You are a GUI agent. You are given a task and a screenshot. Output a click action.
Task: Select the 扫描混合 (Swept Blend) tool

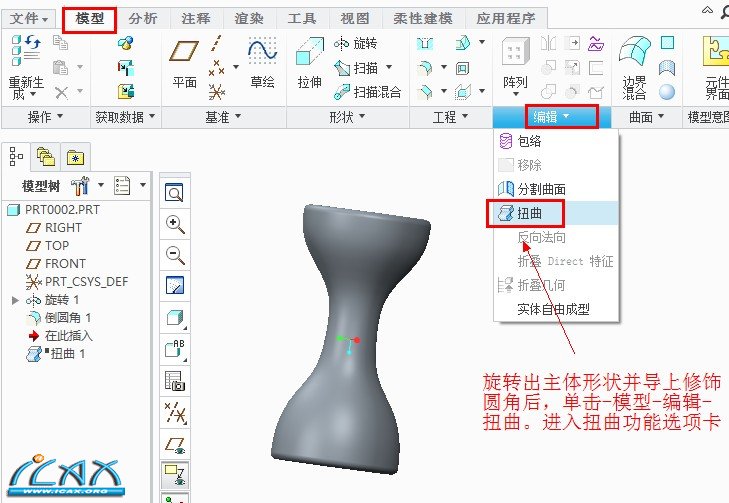[368, 92]
